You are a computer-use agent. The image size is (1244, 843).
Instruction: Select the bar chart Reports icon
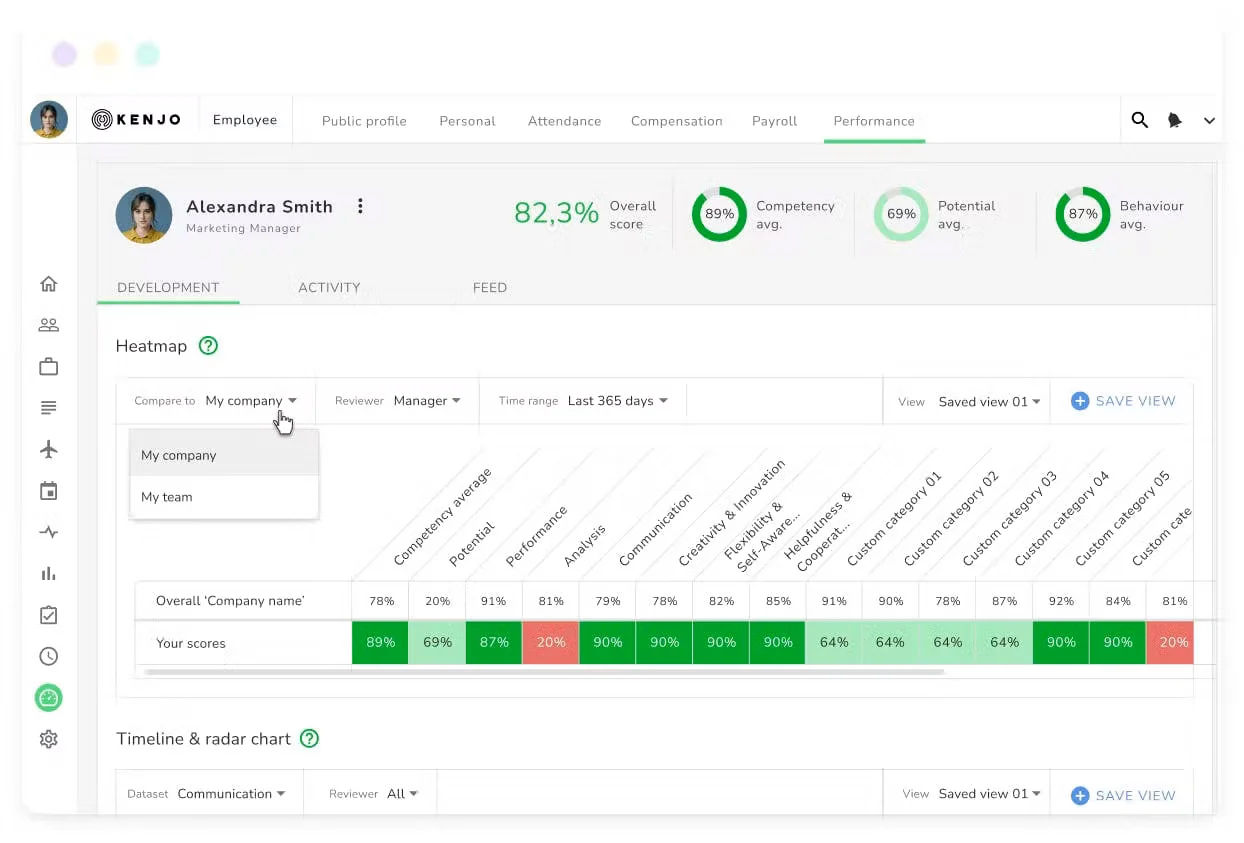tap(48, 573)
